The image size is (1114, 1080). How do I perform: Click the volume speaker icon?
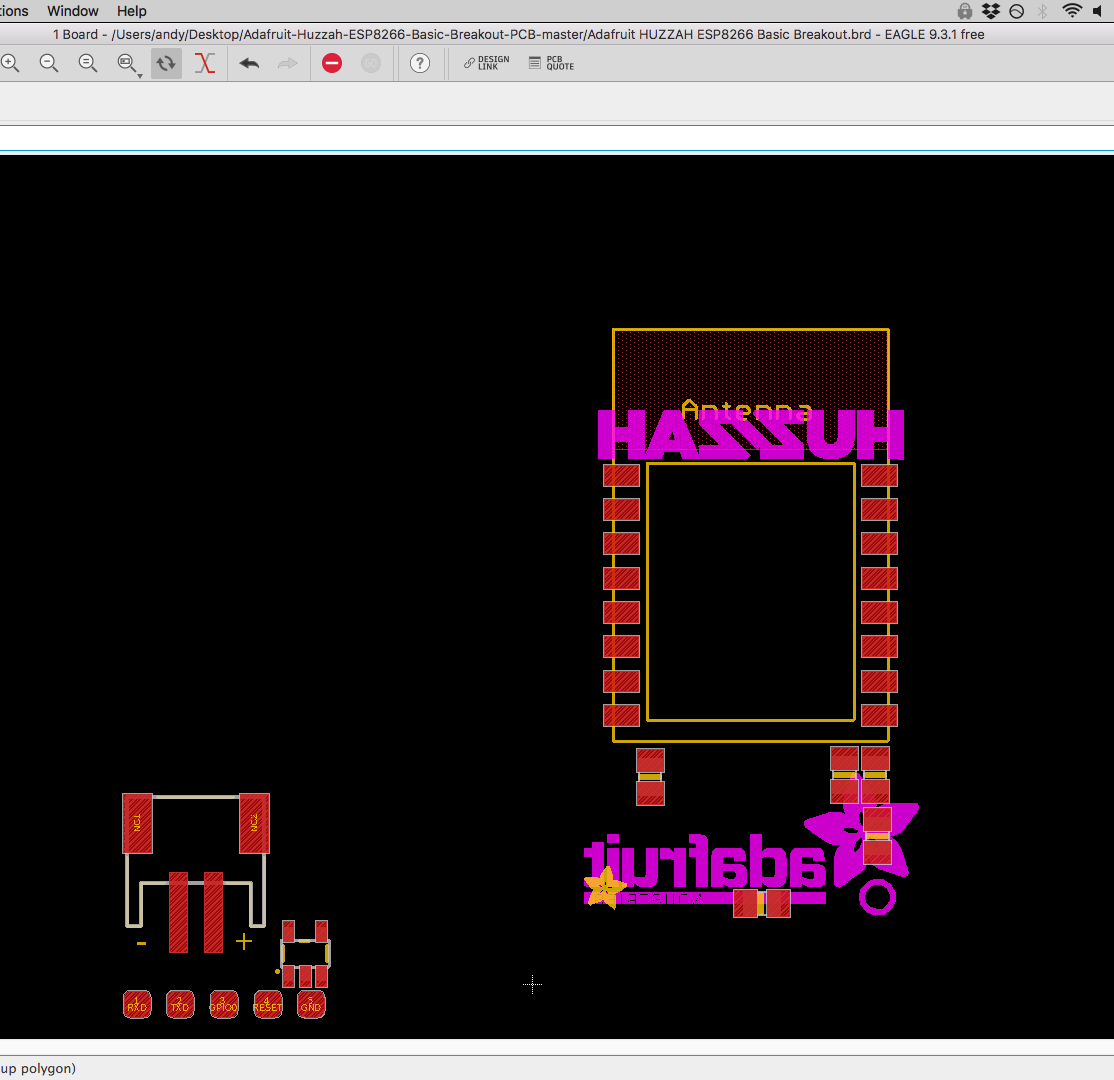(x=1098, y=11)
